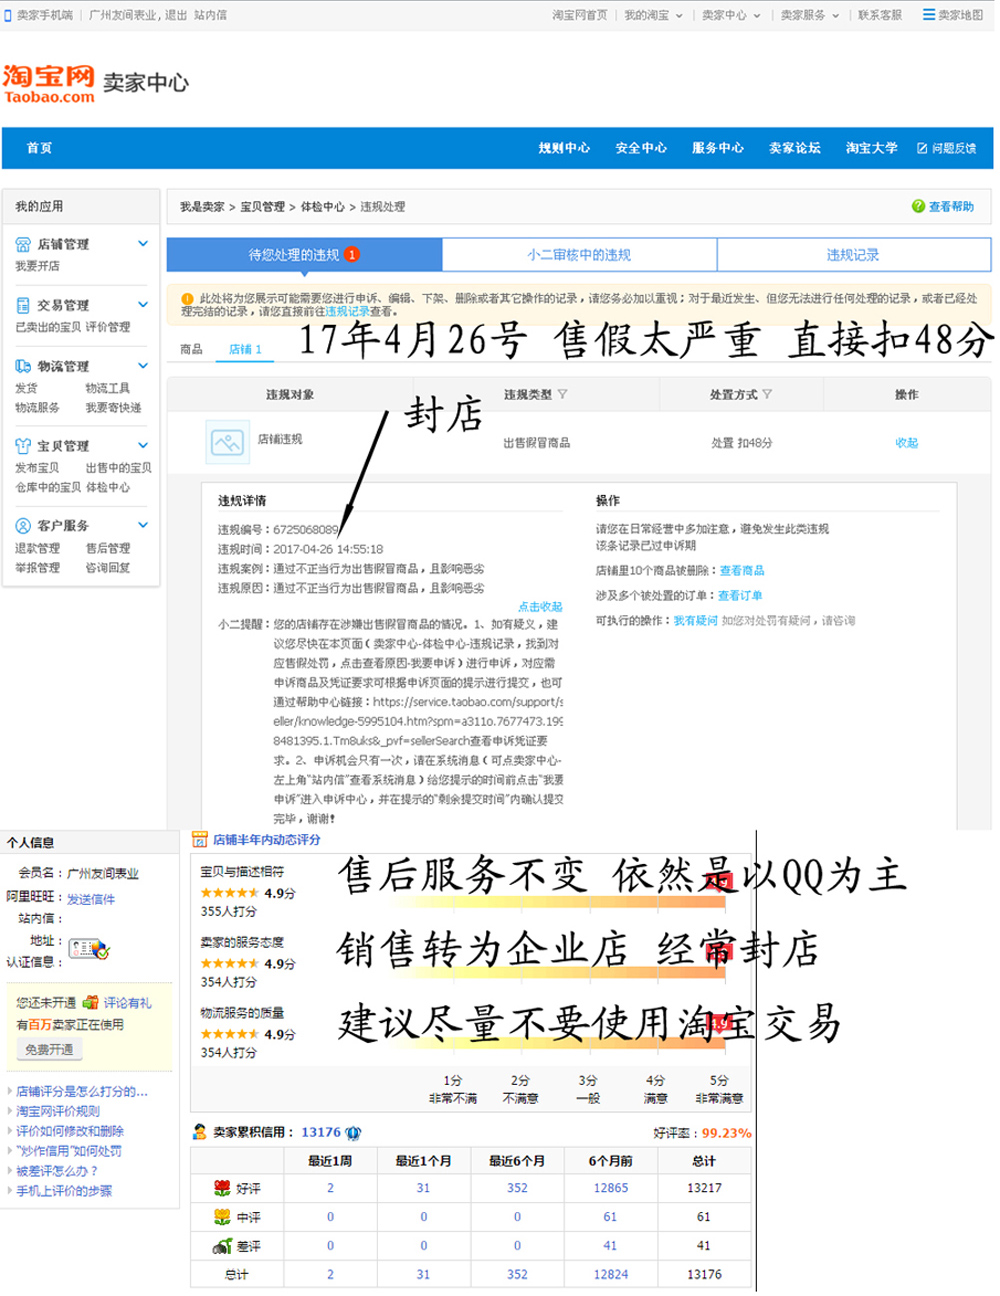Click 已卖出的宝贝 sidebar link

pos(48,327)
